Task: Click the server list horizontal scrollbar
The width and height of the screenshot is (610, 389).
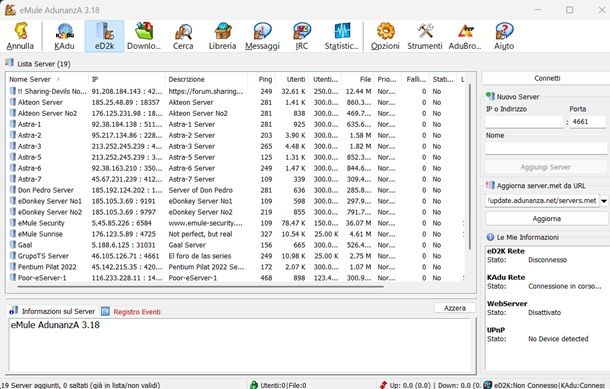Action: tap(200, 287)
